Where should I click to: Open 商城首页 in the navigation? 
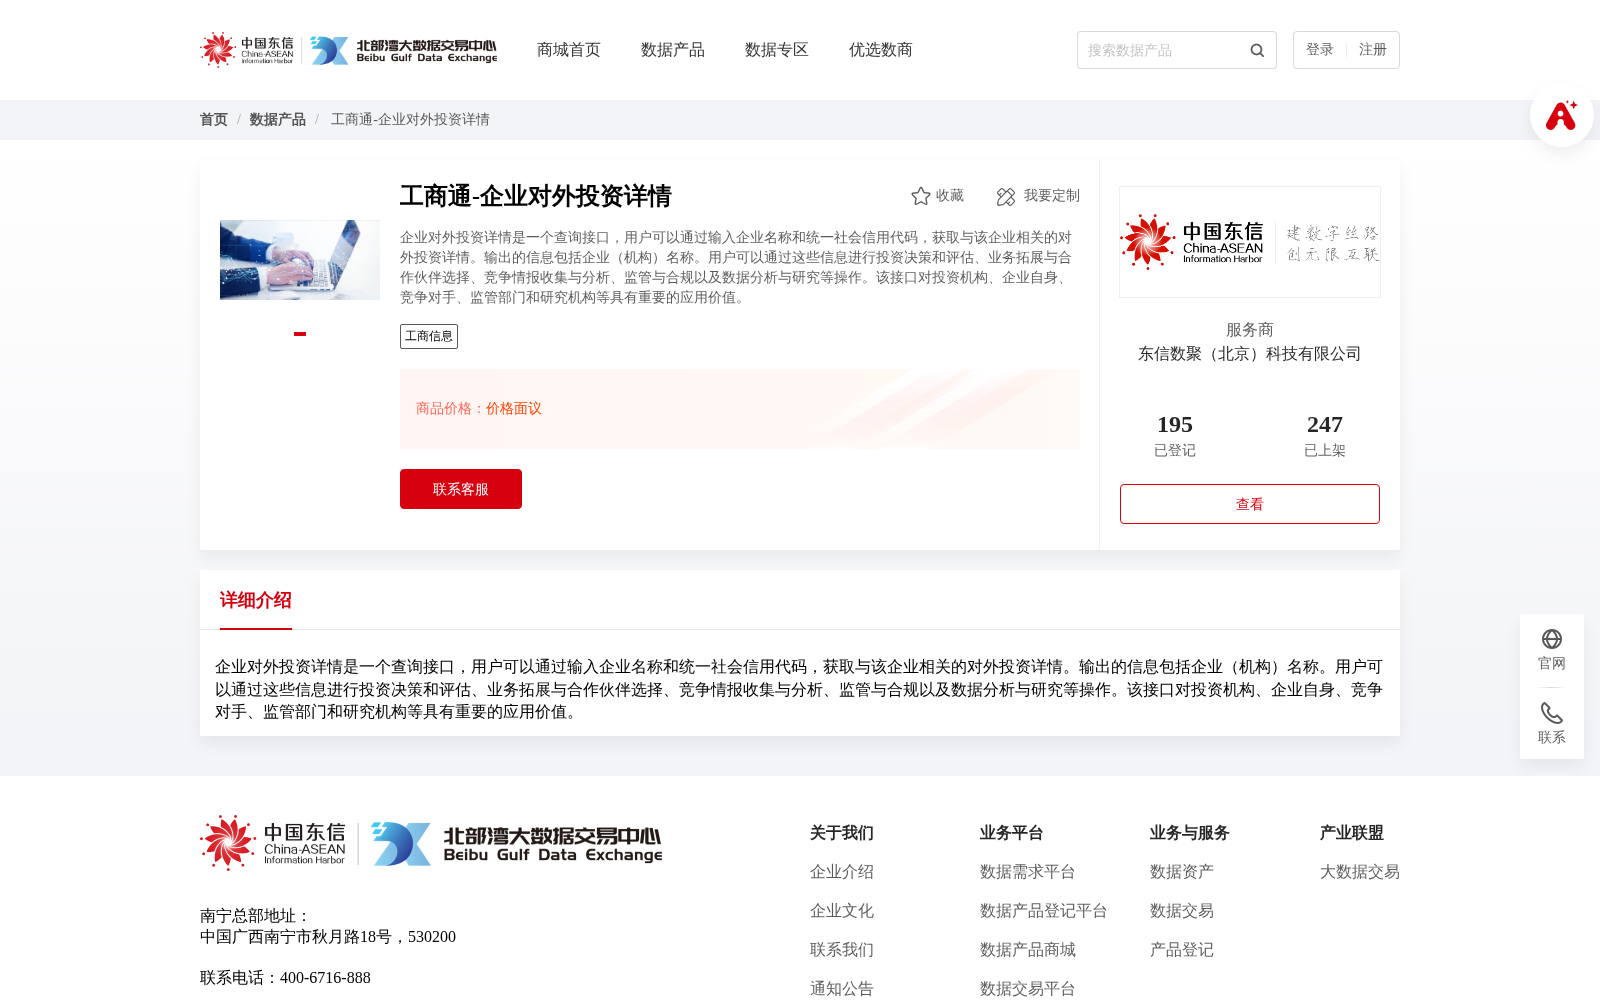(569, 50)
